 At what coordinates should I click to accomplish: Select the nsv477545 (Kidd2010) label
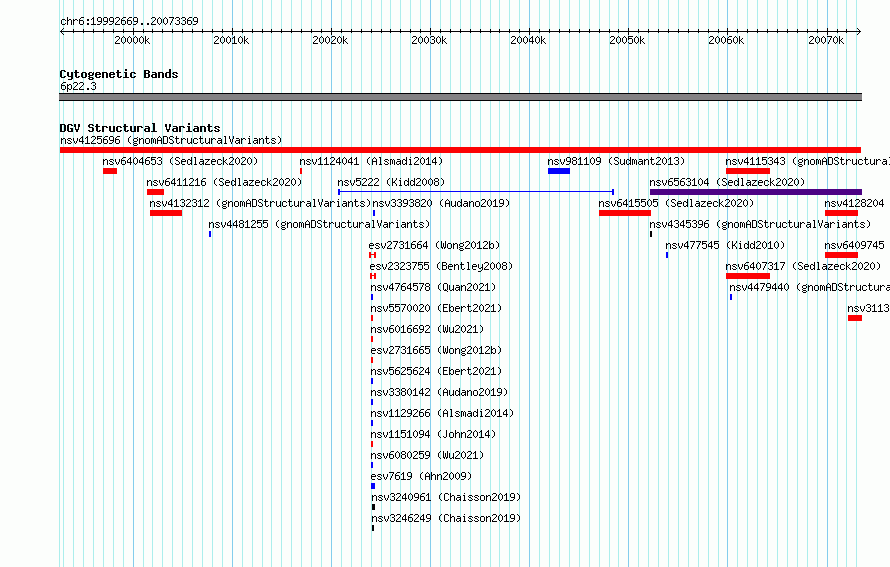pos(725,245)
